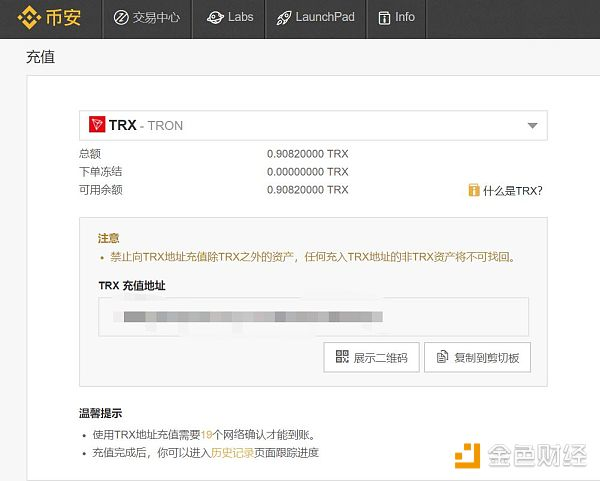Click the 充值 page heading
Viewport: 600px width, 481px height.
click(x=41, y=57)
